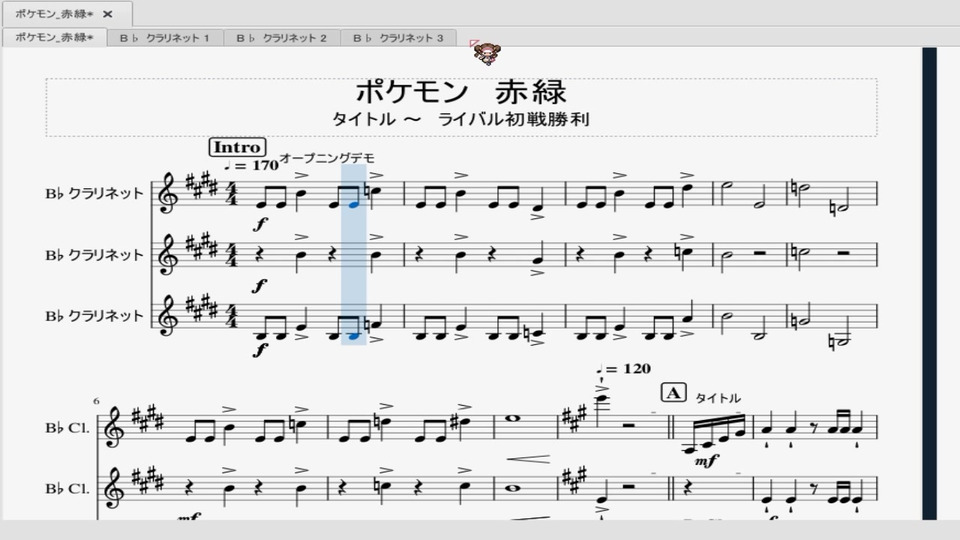This screenshot has width=960, height=540.
Task: Select the whole note in second system top staff
Action: pos(513,419)
